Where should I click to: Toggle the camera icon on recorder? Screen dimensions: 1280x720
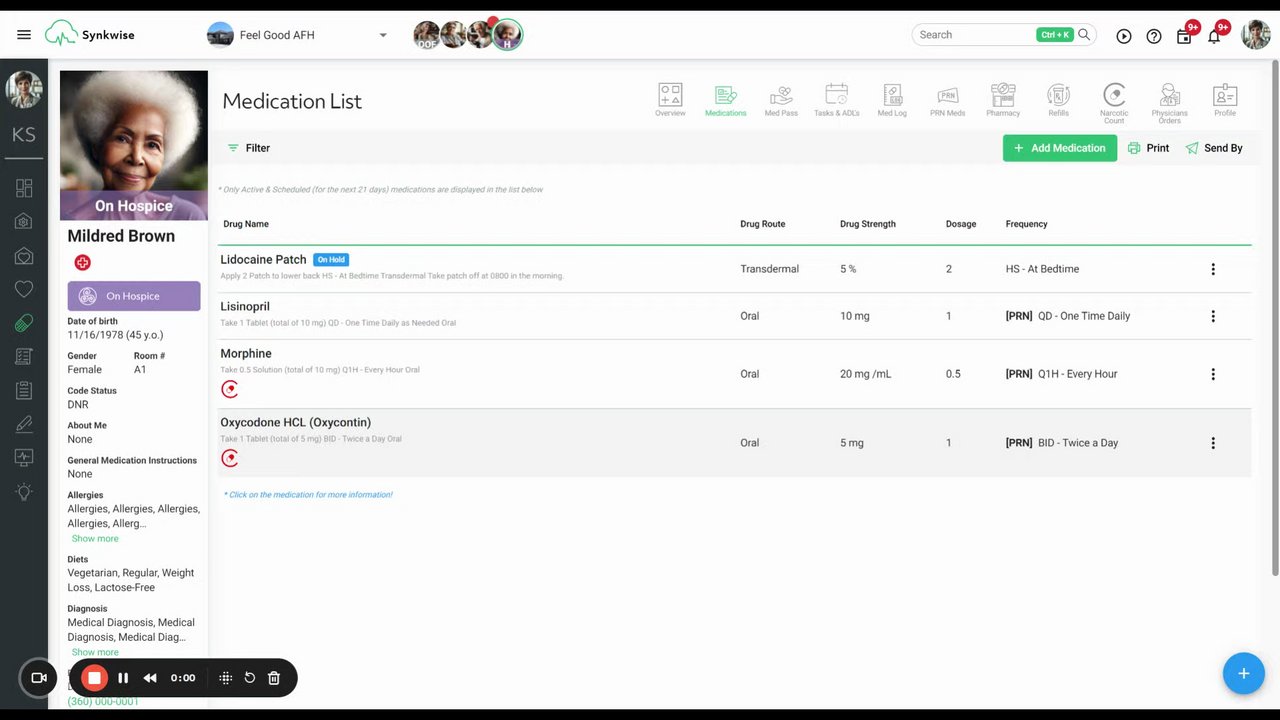tap(39, 678)
